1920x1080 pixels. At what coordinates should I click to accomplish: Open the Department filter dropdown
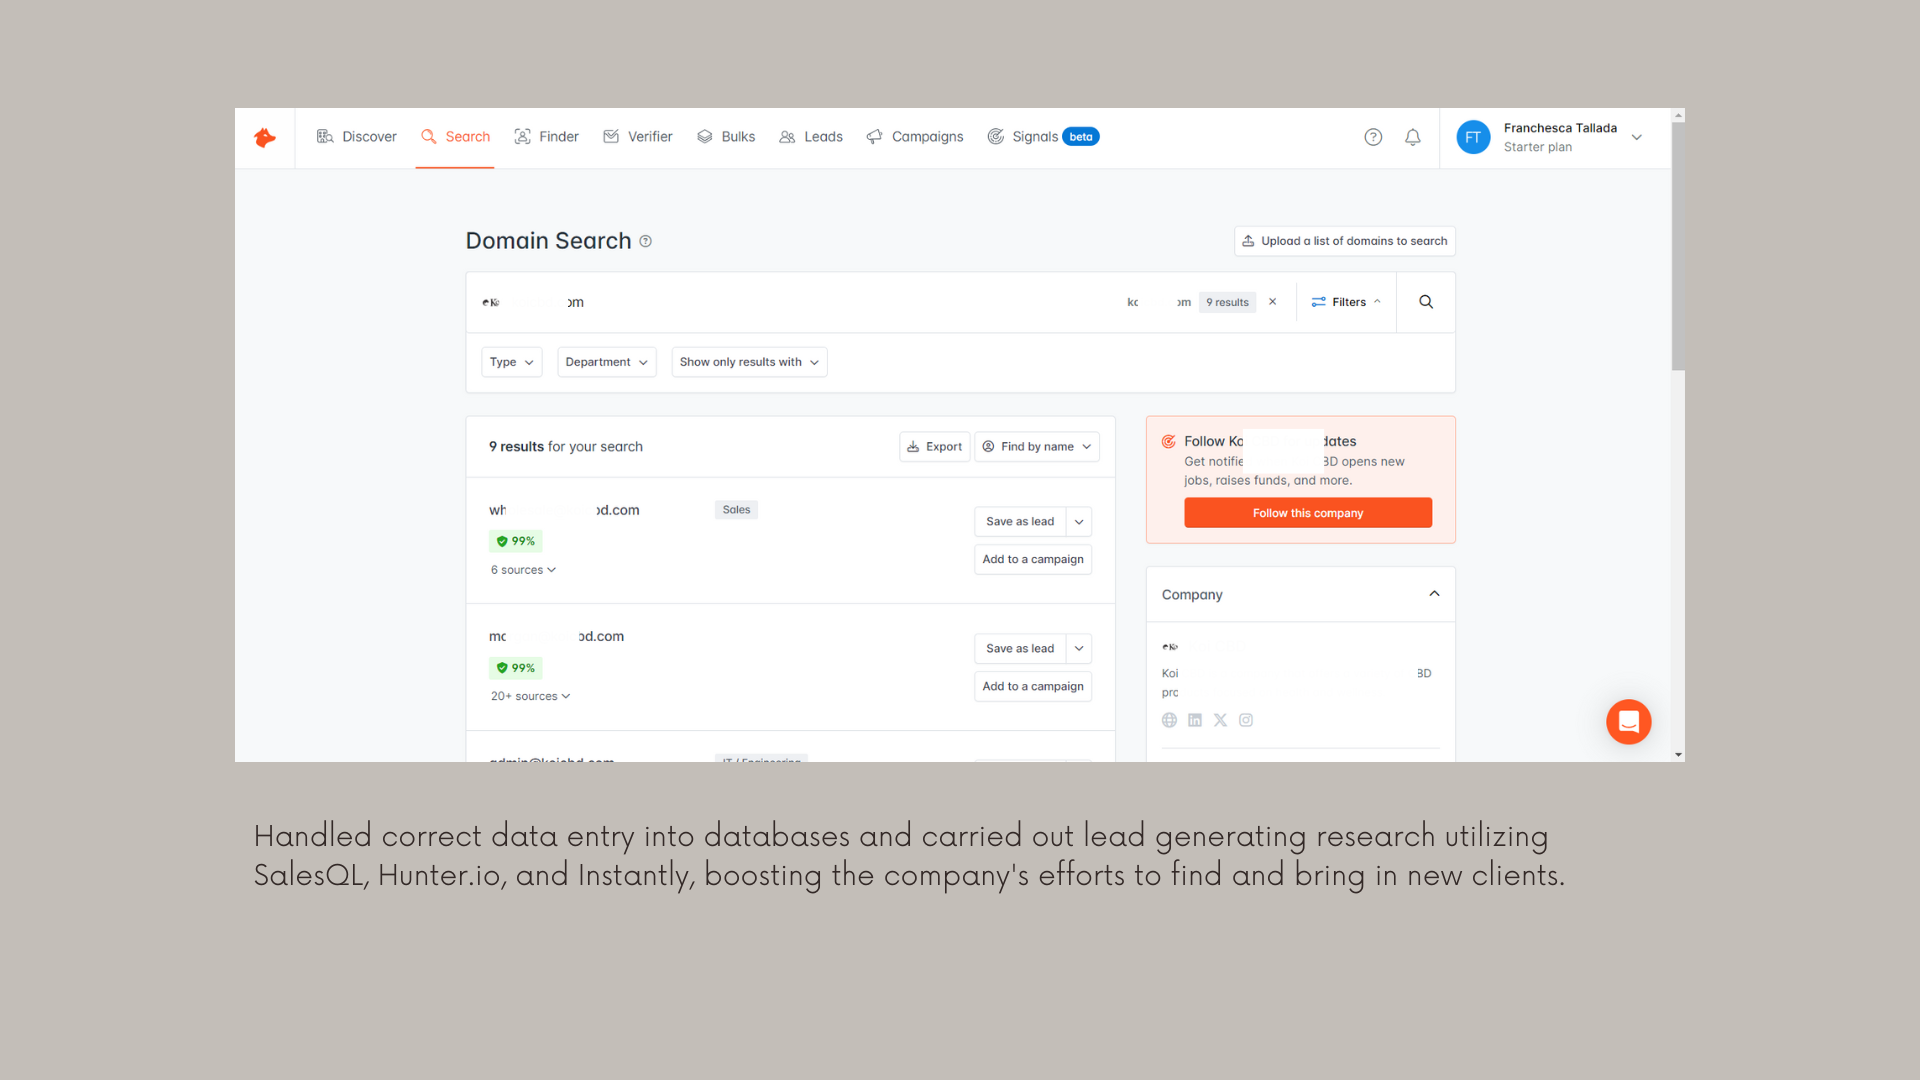coord(606,362)
